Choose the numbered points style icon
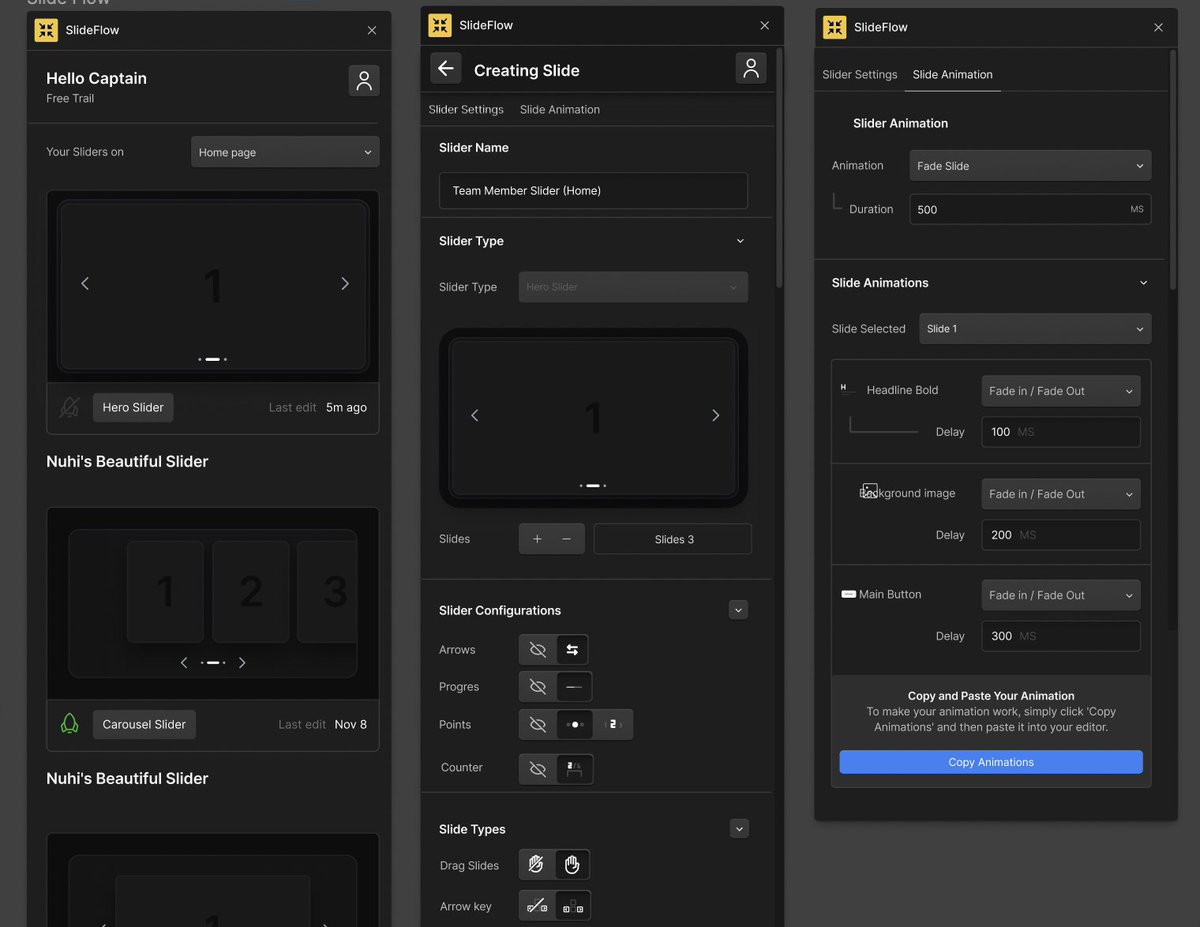Screen dimensions: 1200x927 click(612, 724)
